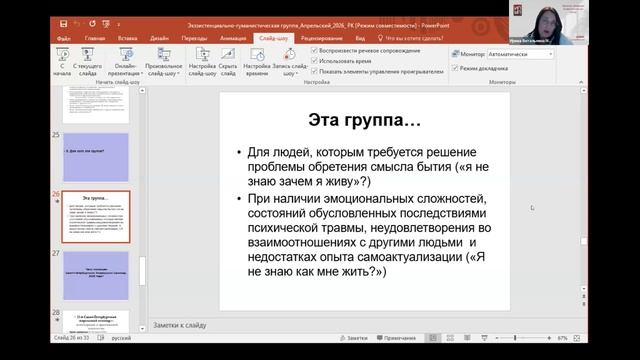Go to previous slide double-arrow button
Screen dimensions: 640x360
click(x=584, y=296)
